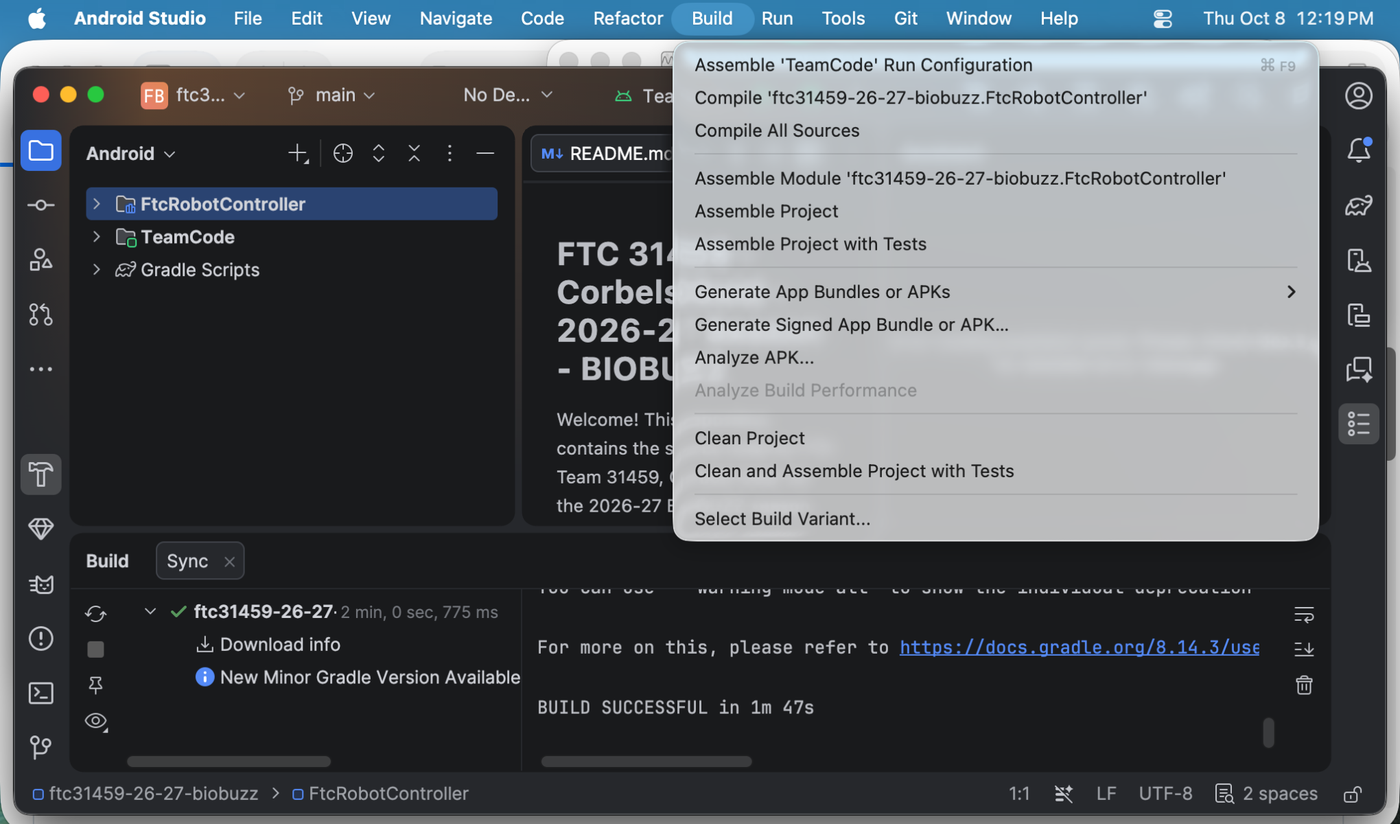Open the Logcat cat icon
The image size is (1400, 824).
(41, 584)
